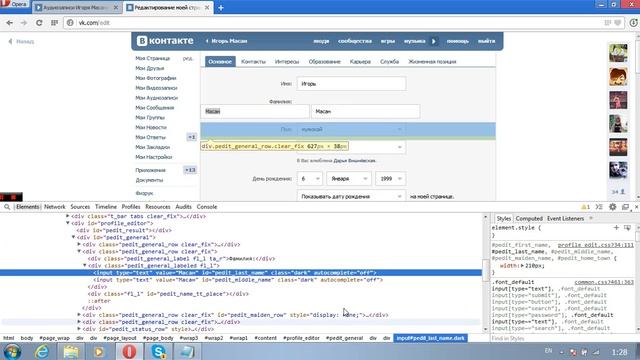Open a new browser tab with plus
This screenshot has width=640, height=360.
(x=221, y=8)
